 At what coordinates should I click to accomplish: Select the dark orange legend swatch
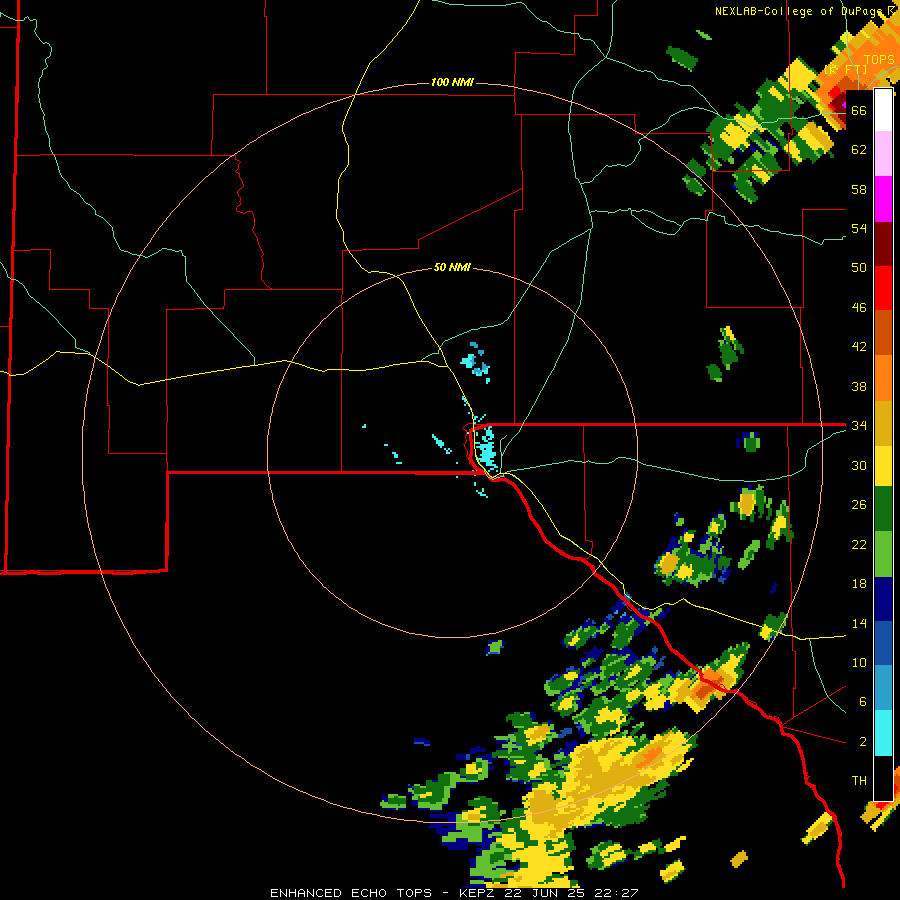click(883, 332)
